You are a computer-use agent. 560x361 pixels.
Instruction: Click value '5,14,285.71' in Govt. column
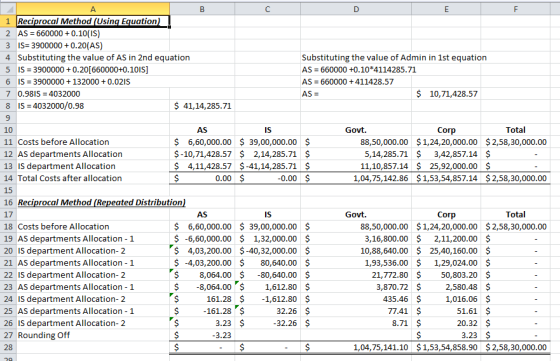tap(386, 154)
